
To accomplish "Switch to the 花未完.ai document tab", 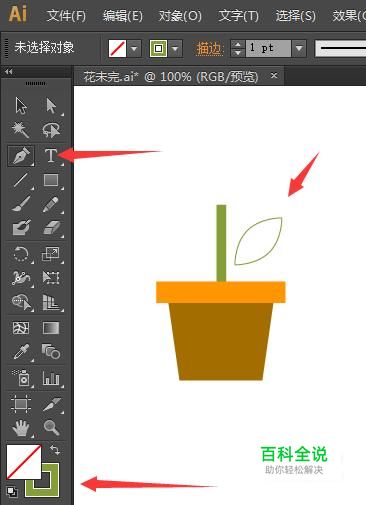I will point(171,77).
